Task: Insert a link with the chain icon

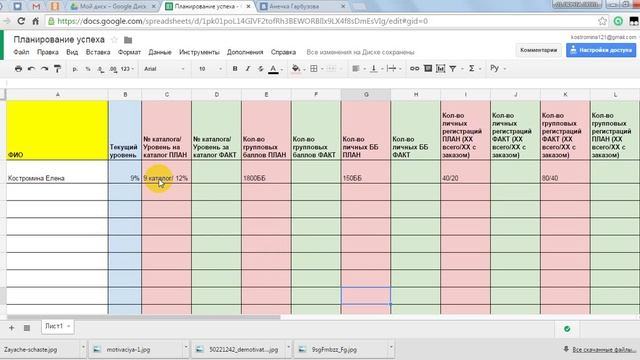Action: [414, 69]
